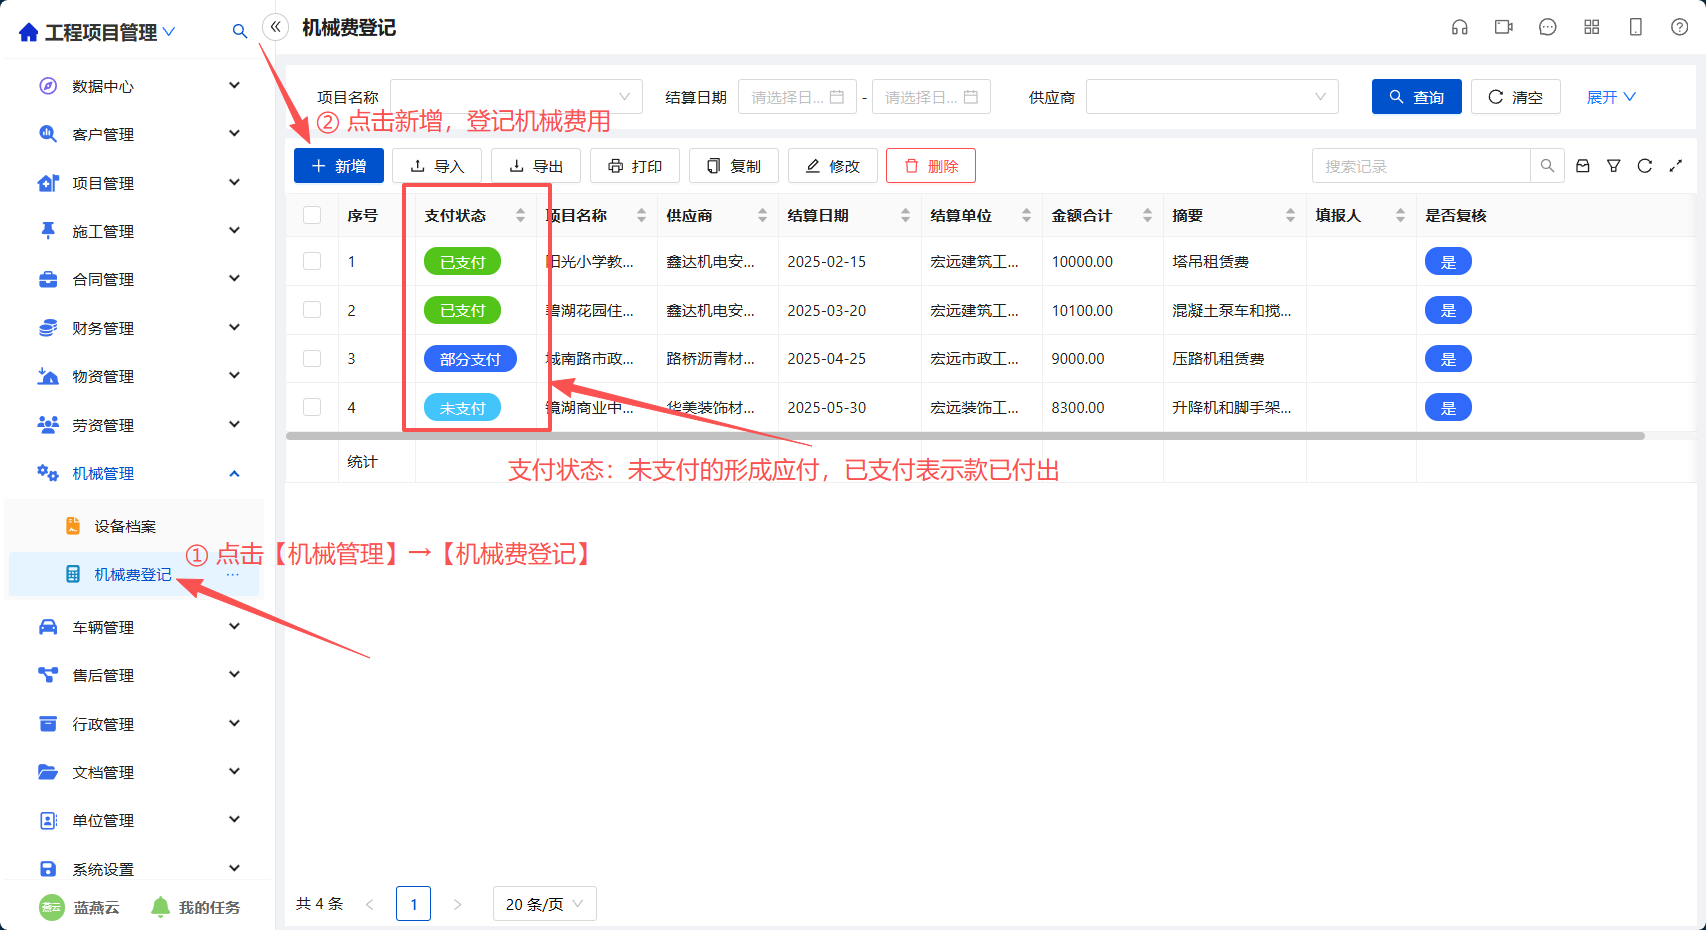Check the row 2 checkbox

point(312,310)
